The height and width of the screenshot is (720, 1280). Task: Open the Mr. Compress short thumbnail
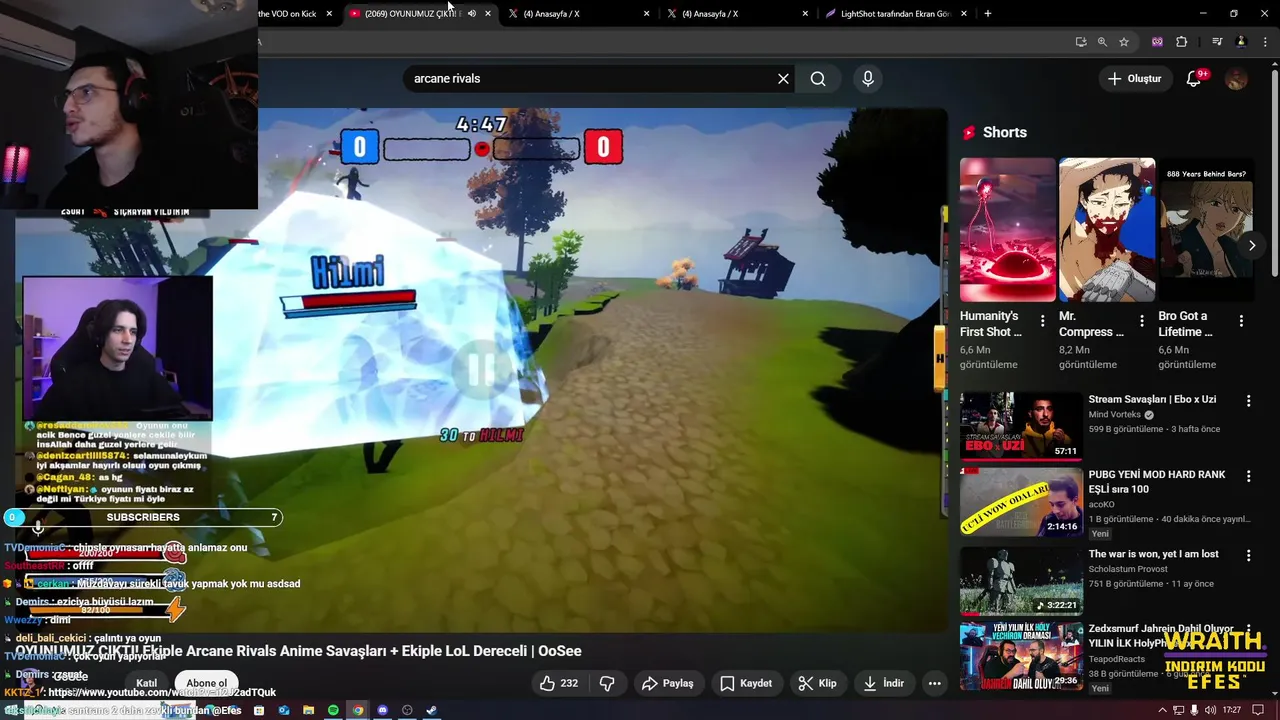[x=1106, y=230]
